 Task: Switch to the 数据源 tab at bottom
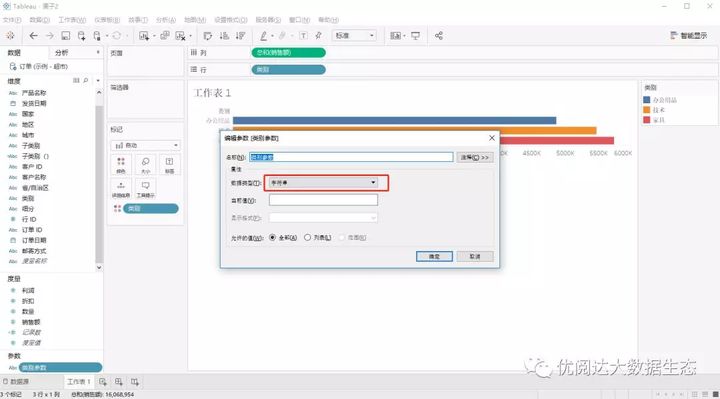tap(17, 382)
